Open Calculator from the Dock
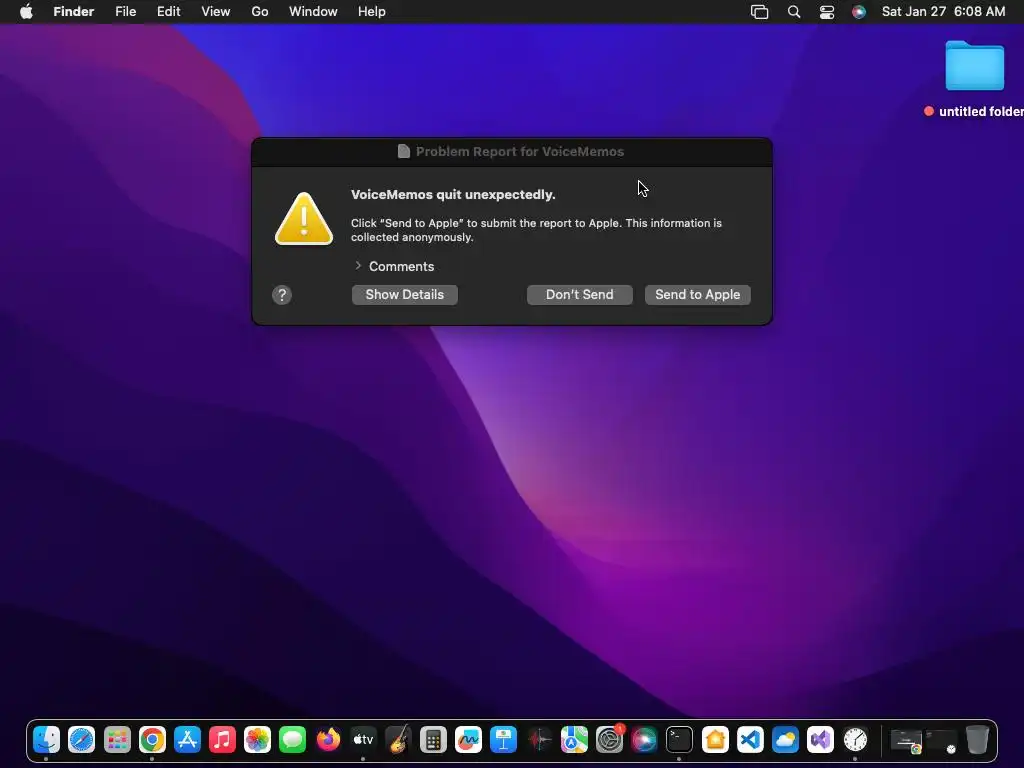The height and width of the screenshot is (768, 1024). 433,740
